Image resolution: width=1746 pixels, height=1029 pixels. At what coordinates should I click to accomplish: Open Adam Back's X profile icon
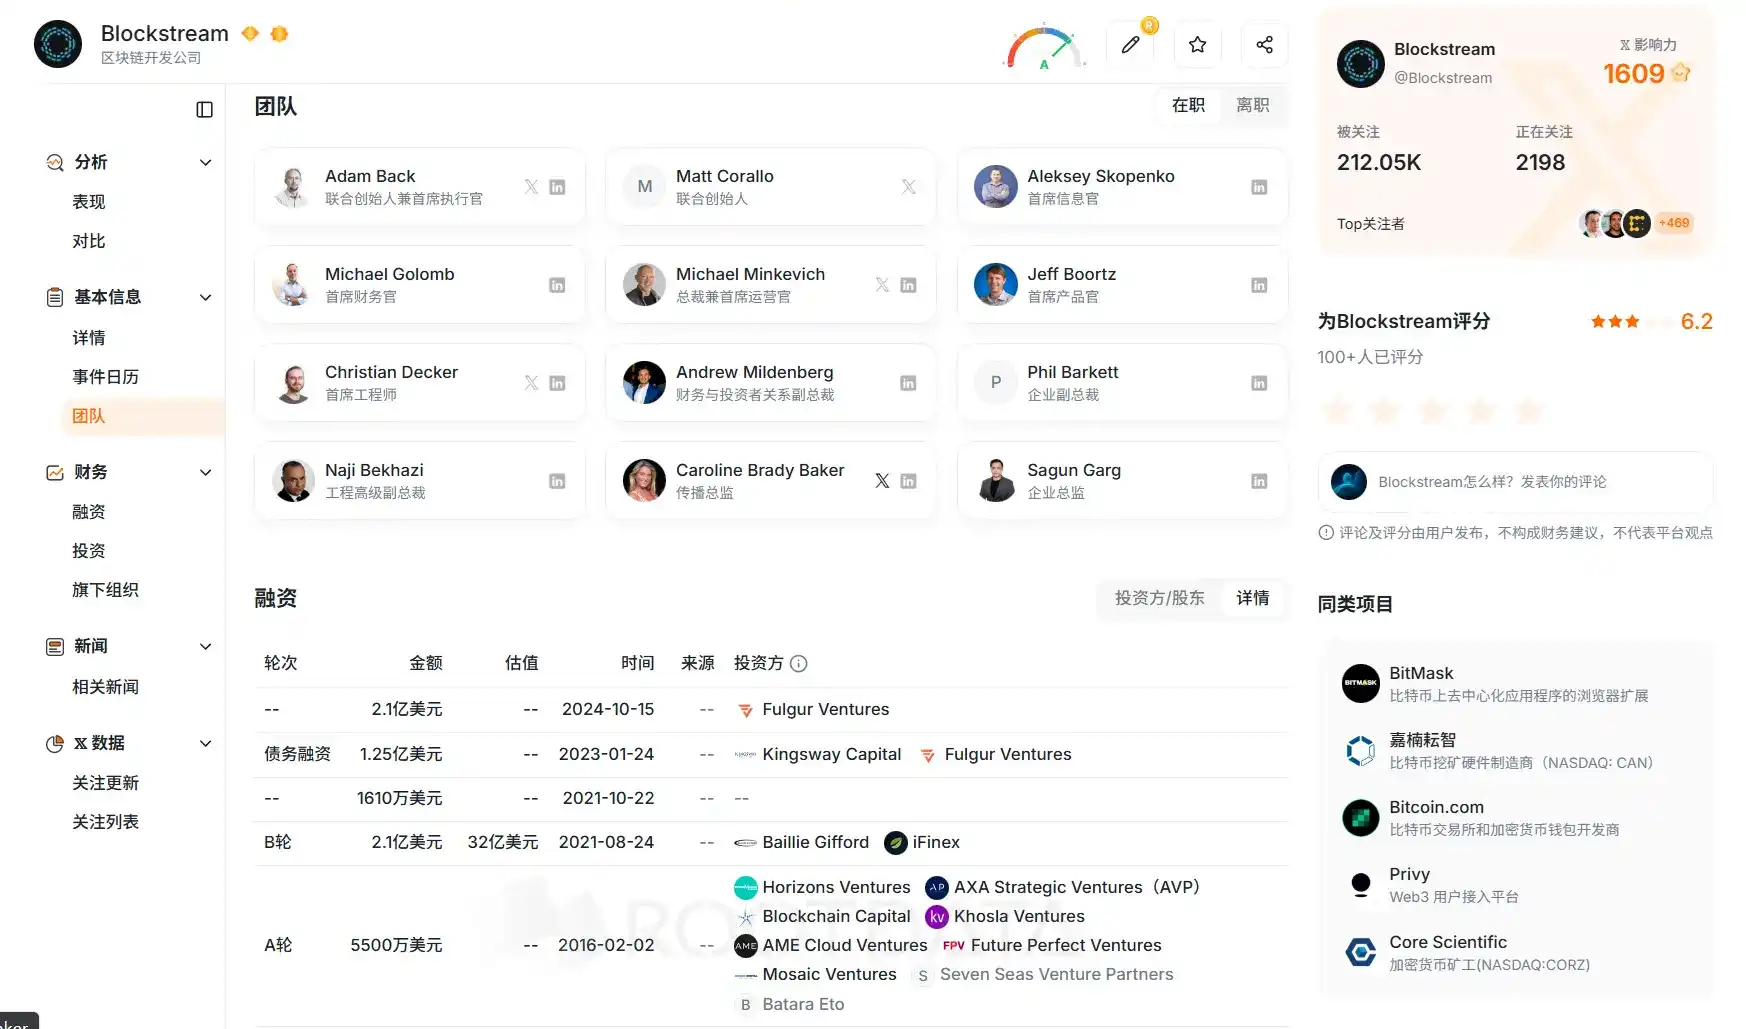click(x=531, y=187)
